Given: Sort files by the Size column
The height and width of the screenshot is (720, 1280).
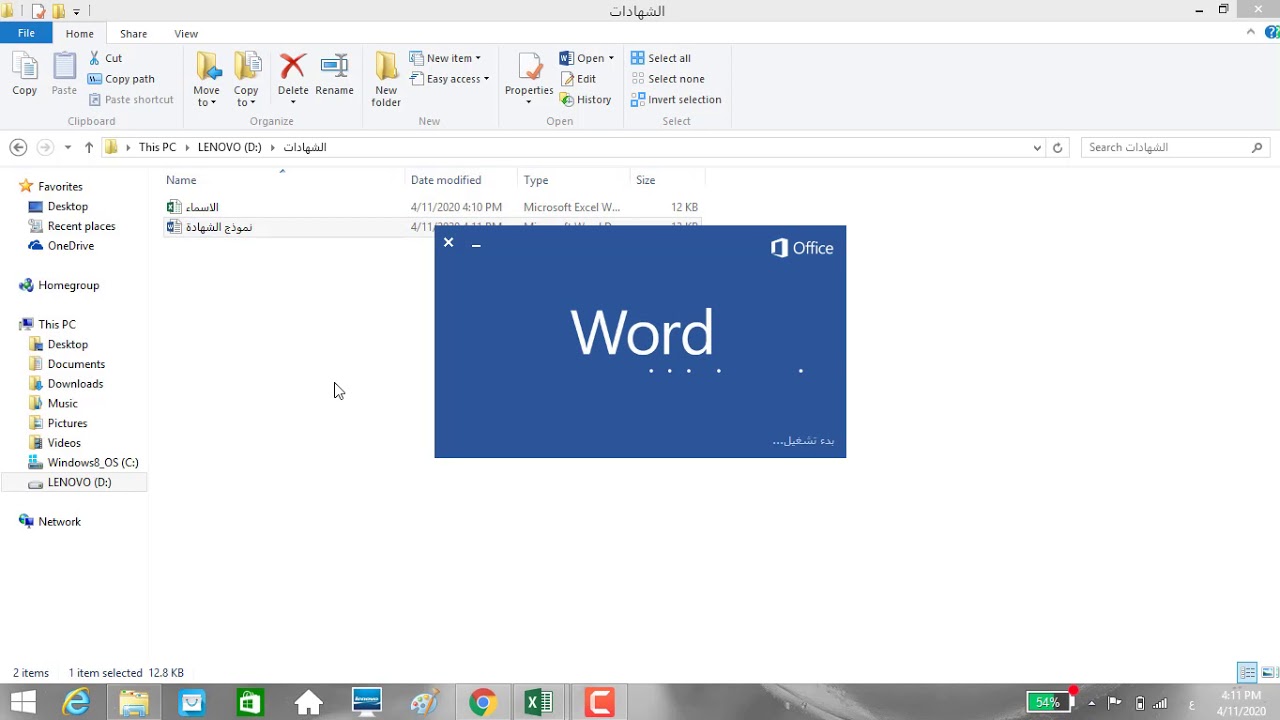Looking at the screenshot, I should pos(668,180).
